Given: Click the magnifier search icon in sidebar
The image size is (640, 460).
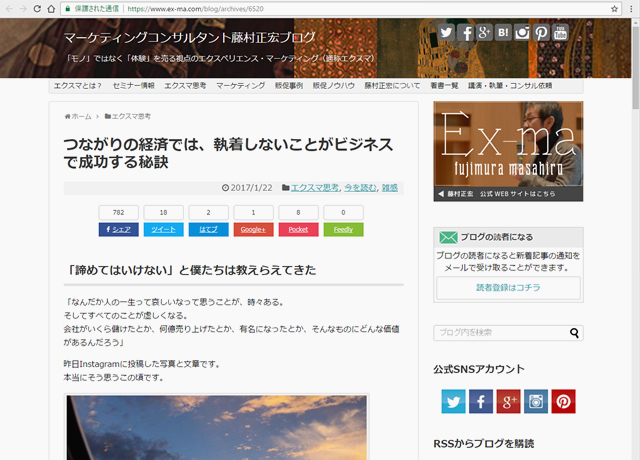Looking at the screenshot, I should [x=575, y=333].
